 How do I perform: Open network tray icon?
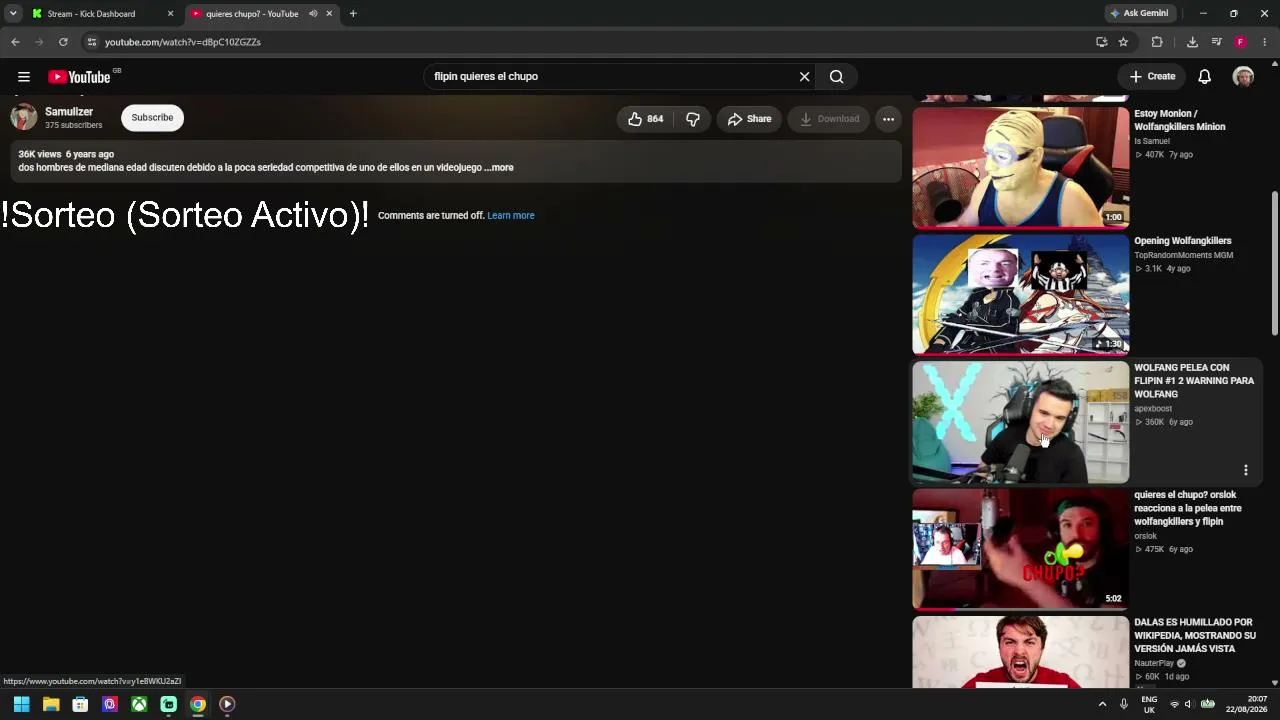click(x=1174, y=704)
